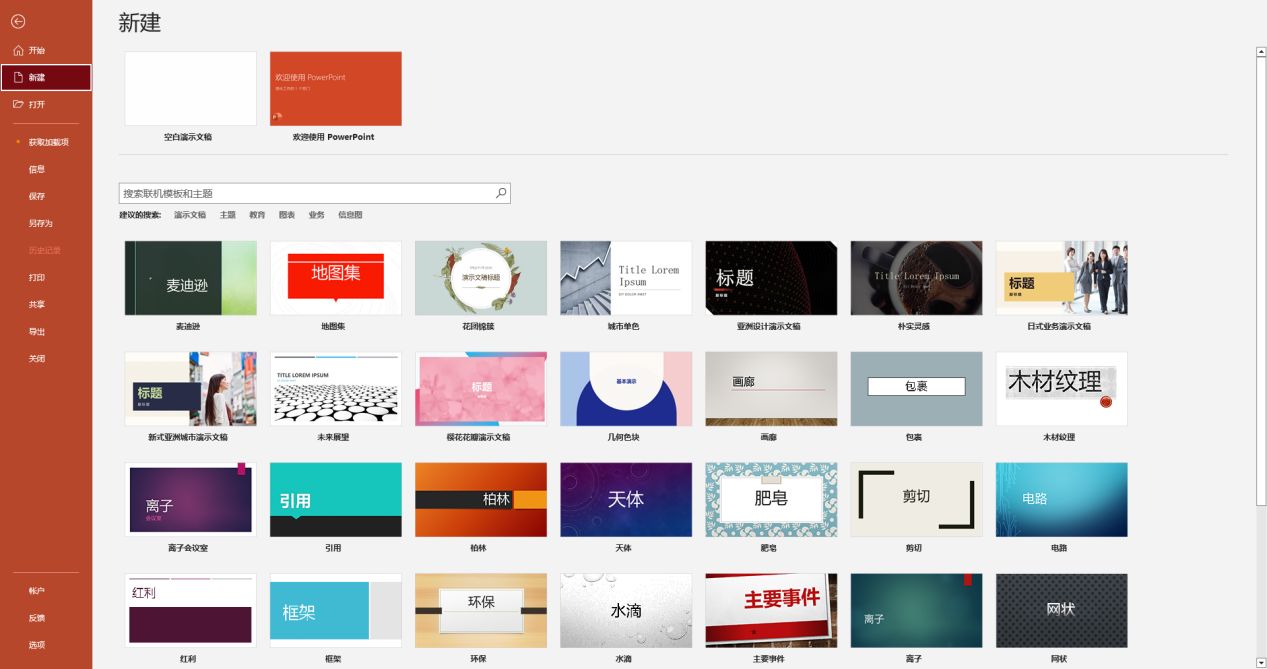Open the 打印 page
This screenshot has height=669, width=1267.
coord(46,277)
